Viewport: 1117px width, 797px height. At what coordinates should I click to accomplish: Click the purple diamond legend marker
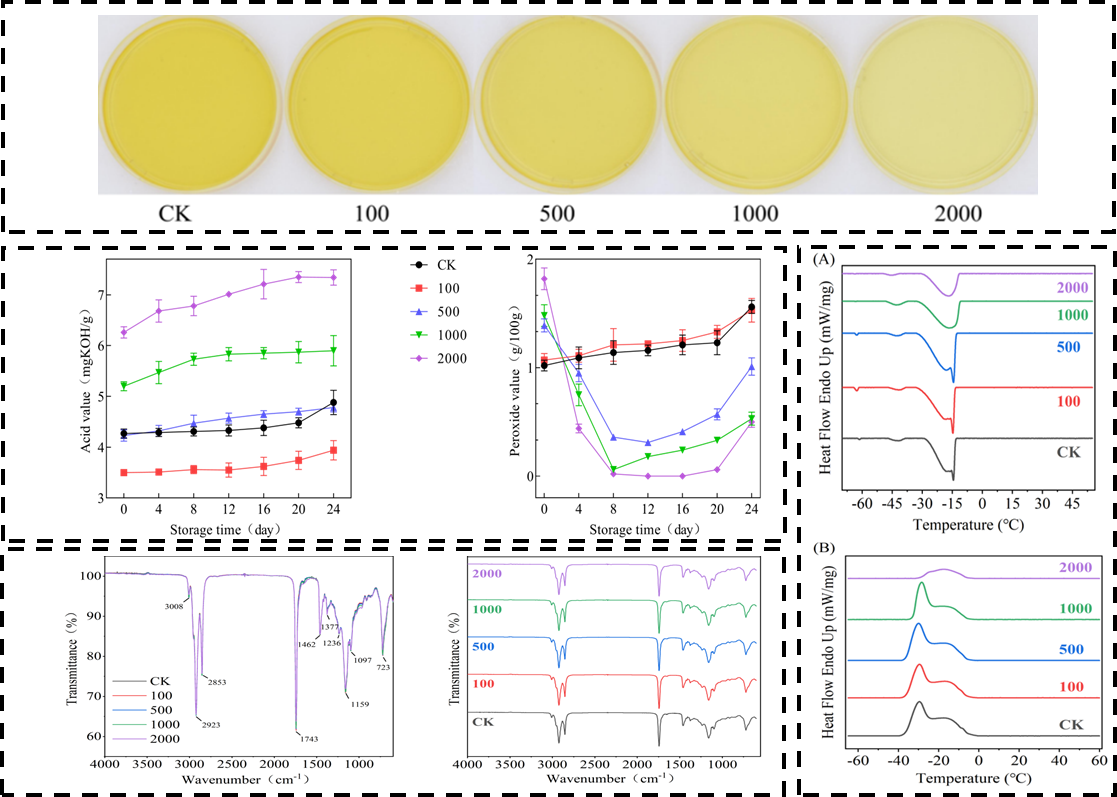(421, 358)
